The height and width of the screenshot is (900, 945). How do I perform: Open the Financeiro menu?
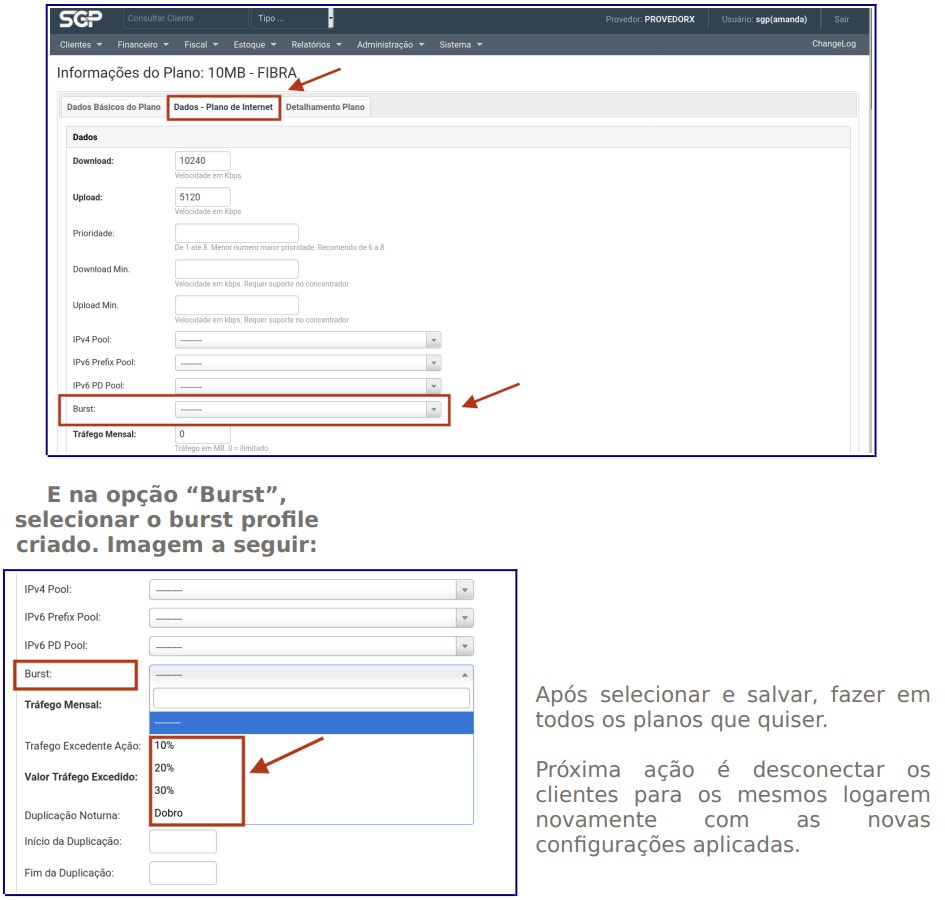click(x=142, y=45)
